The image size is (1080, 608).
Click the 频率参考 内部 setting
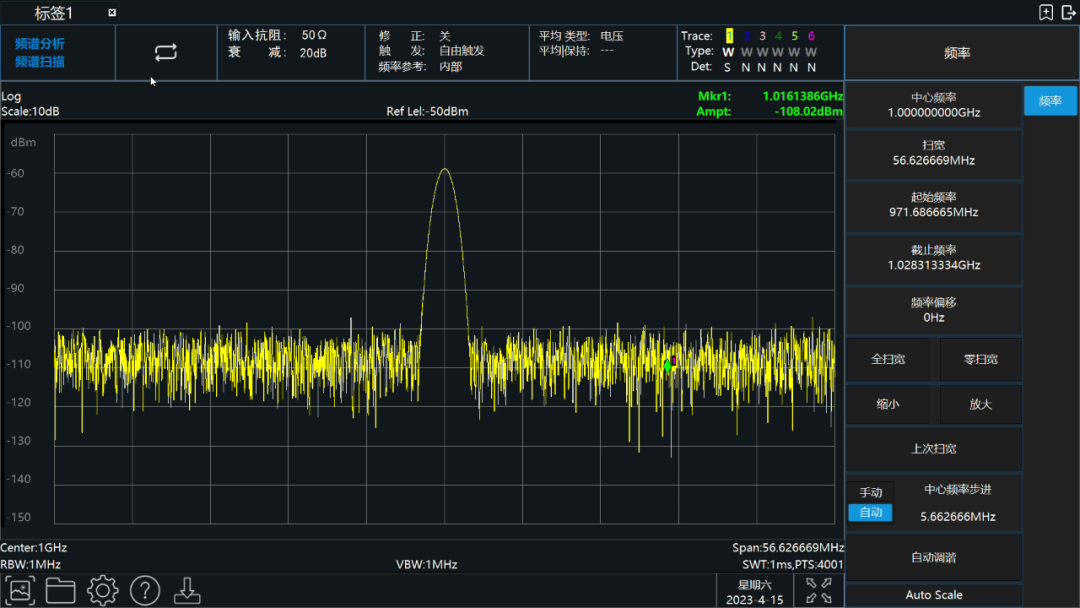(x=420, y=67)
